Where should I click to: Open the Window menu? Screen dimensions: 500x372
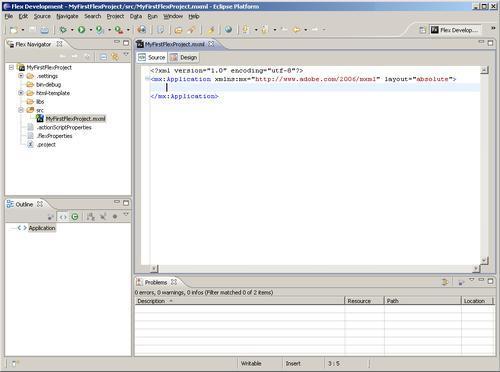point(173,16)
